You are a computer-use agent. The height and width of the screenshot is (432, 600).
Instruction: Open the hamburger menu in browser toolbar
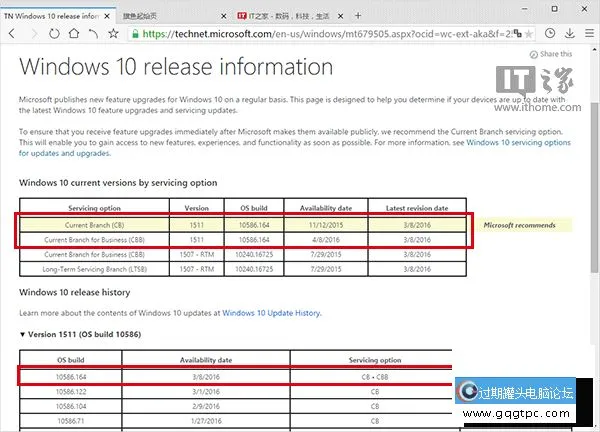coord(590,33)
